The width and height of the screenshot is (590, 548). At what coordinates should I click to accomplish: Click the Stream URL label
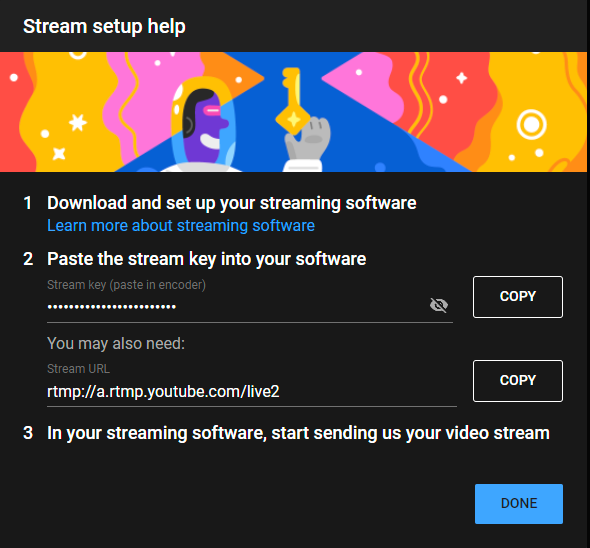click(x=78, y=368)
